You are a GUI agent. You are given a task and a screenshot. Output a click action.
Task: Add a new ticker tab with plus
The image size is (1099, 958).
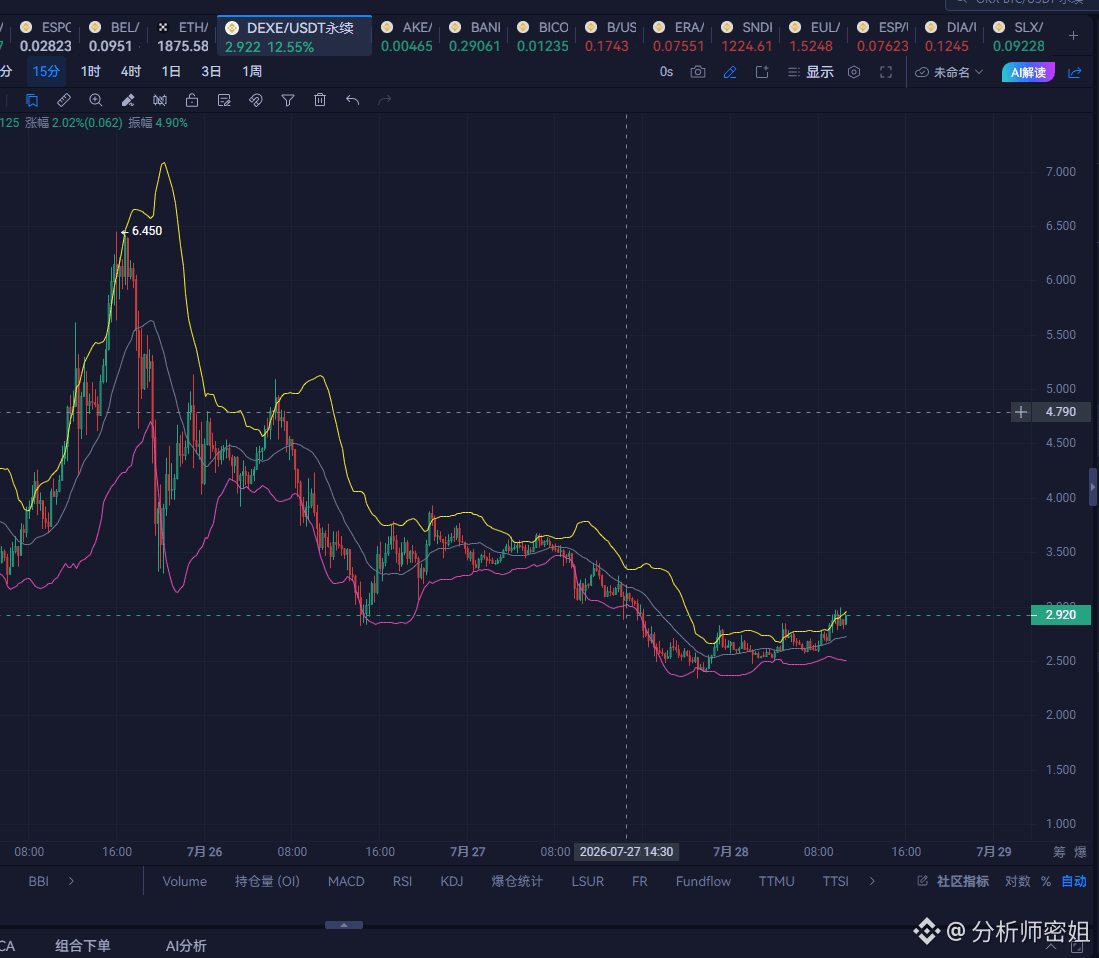tap(1073, 36)
